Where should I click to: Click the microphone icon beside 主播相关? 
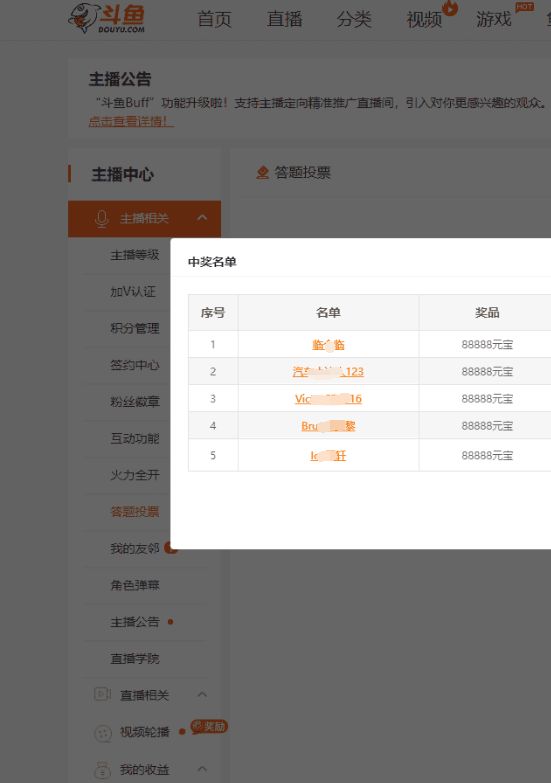(x=101, y=219)
